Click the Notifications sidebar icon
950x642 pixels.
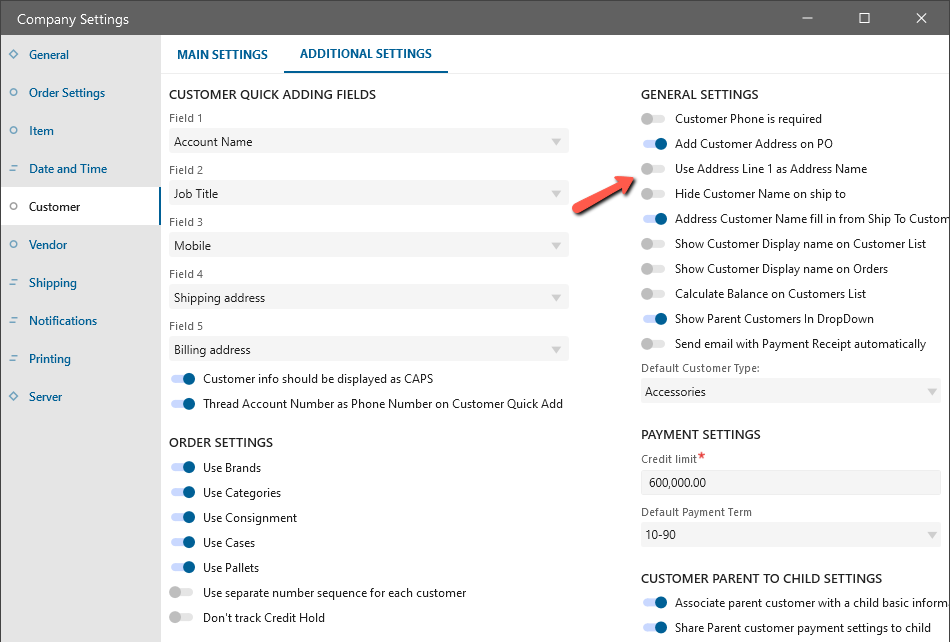[x=13, y=321]
